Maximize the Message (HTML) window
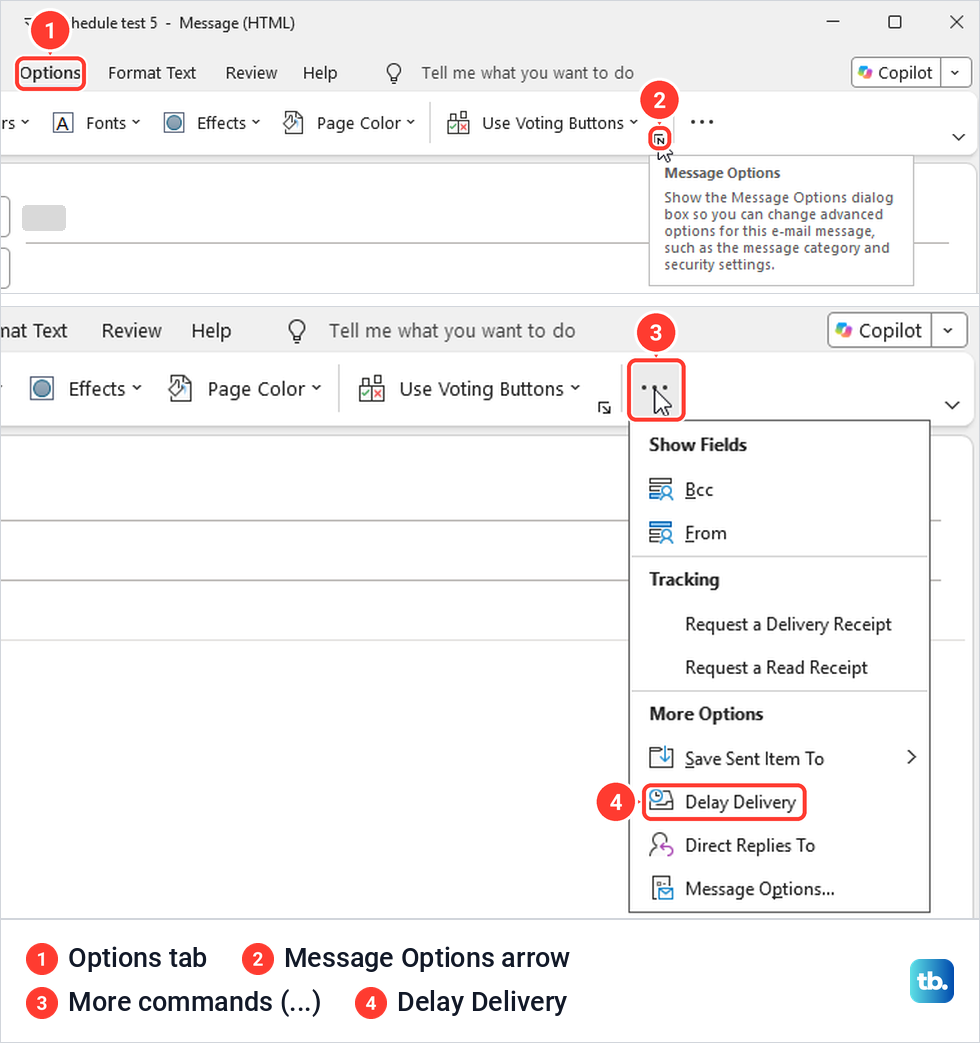Screen dimensions: 980x1043 895,22
